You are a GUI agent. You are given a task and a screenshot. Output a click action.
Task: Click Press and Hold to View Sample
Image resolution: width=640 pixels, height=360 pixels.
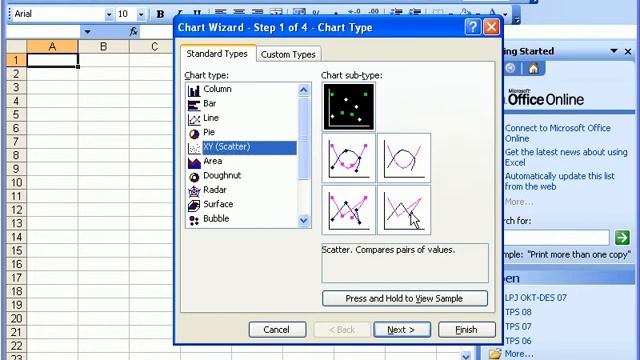coord(404,298)
